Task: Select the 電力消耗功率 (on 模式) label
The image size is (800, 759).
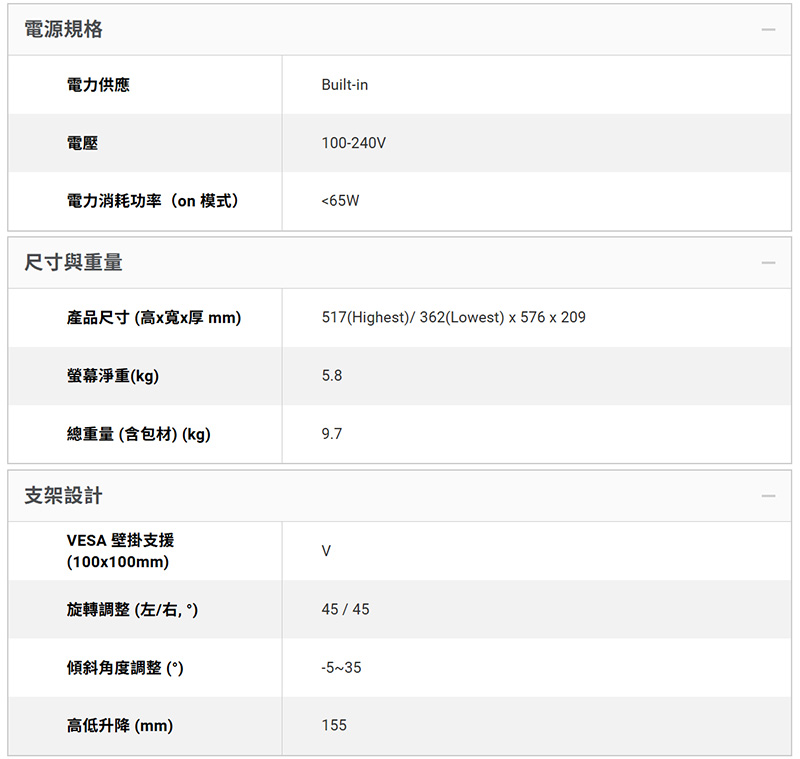Action: (153, 201)
